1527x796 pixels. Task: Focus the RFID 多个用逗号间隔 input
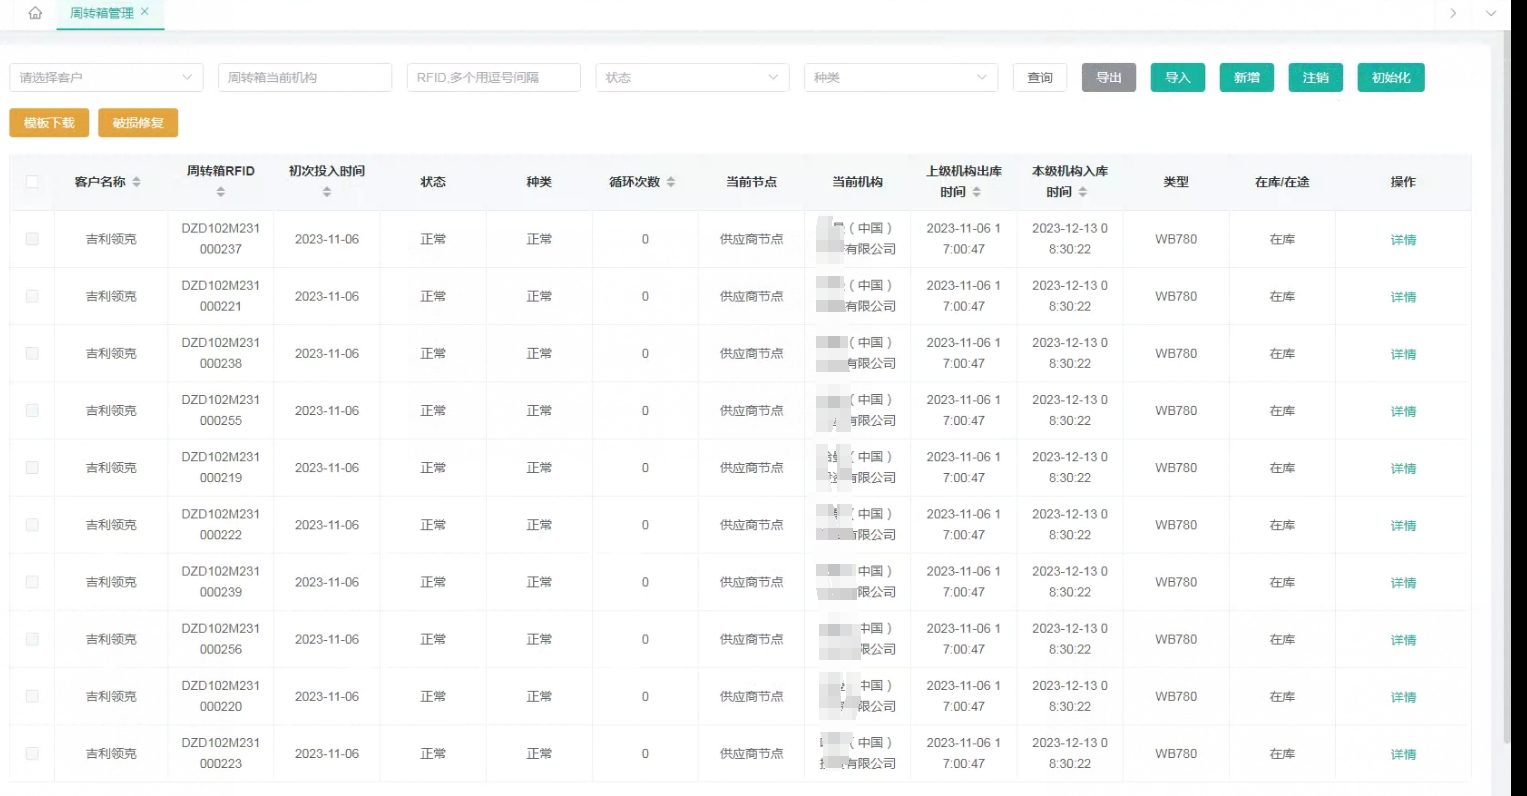pyautogui.click(x=494, y=77)
